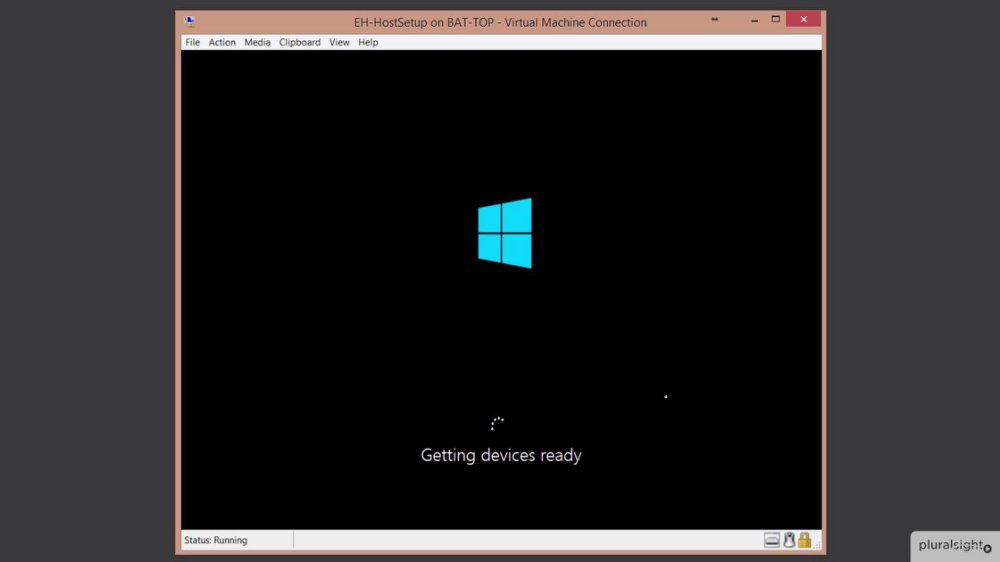This screenshot has width=1000, height=562.
Task: Open the View menu
Action: click(x=339, y=42)
